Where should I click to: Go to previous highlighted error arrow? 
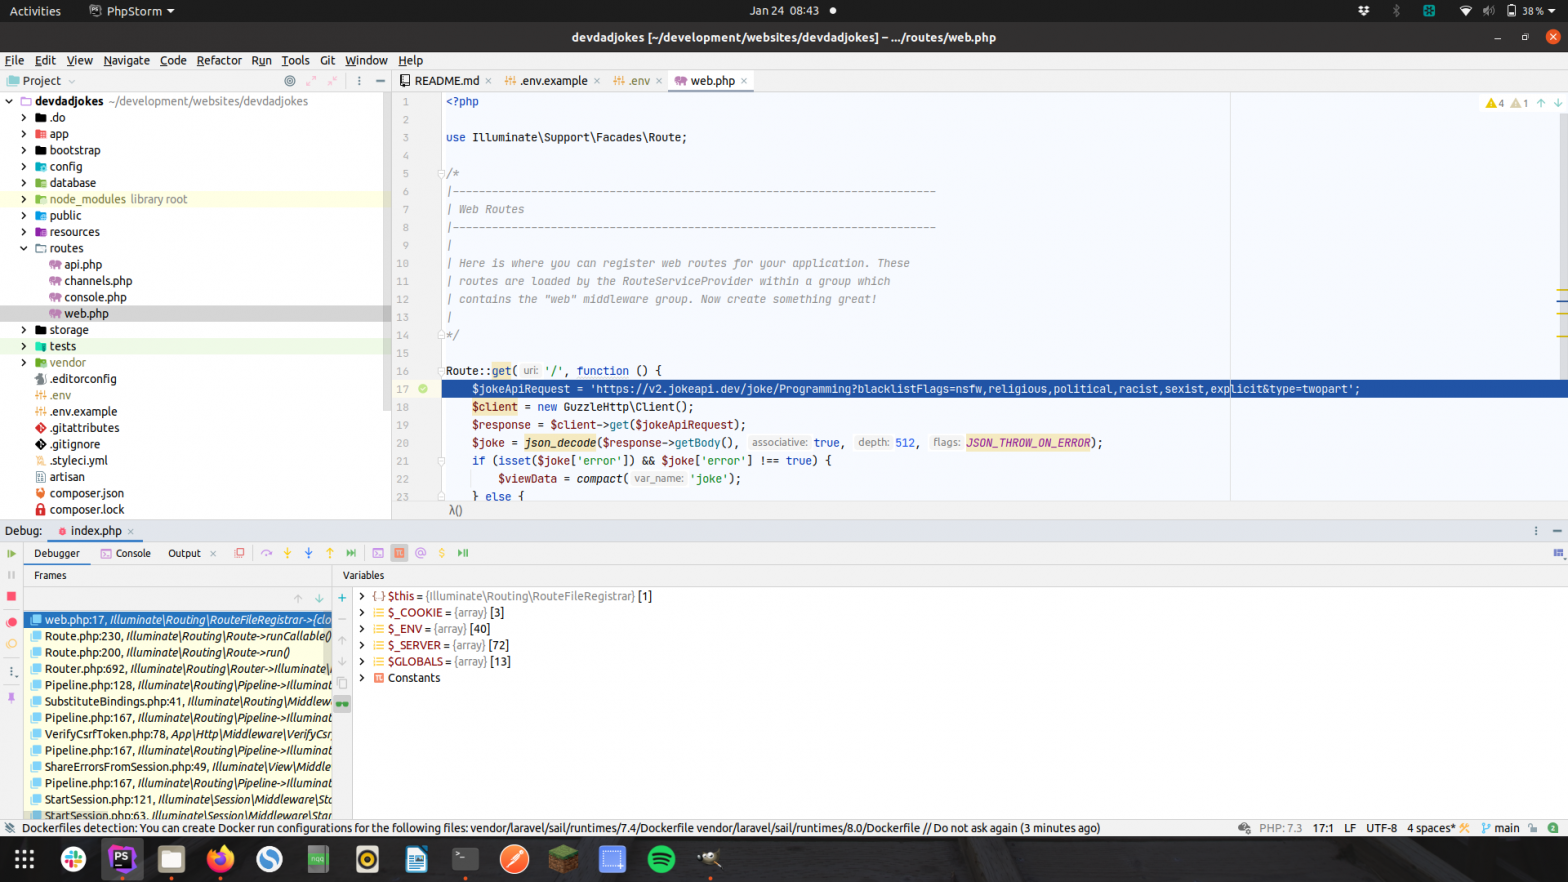pyautogui.click(x=1541, y=103)
